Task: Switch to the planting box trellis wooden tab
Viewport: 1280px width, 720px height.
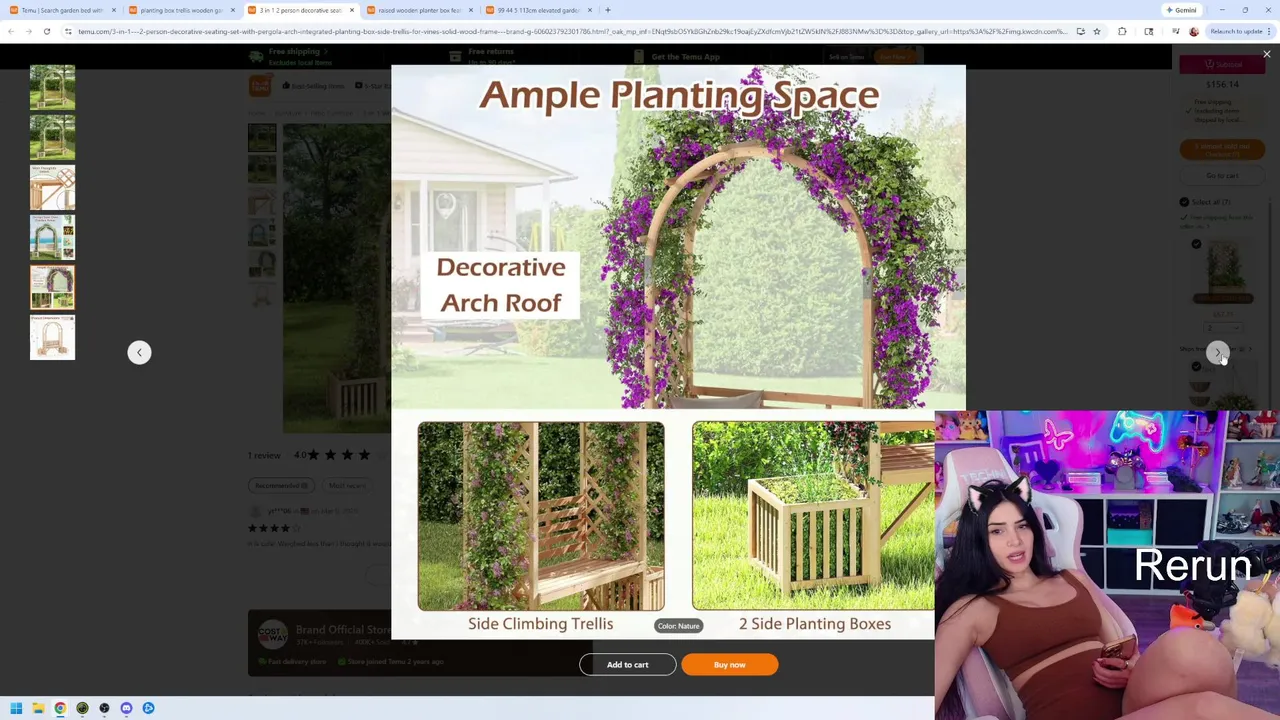Action: (180, 10)
